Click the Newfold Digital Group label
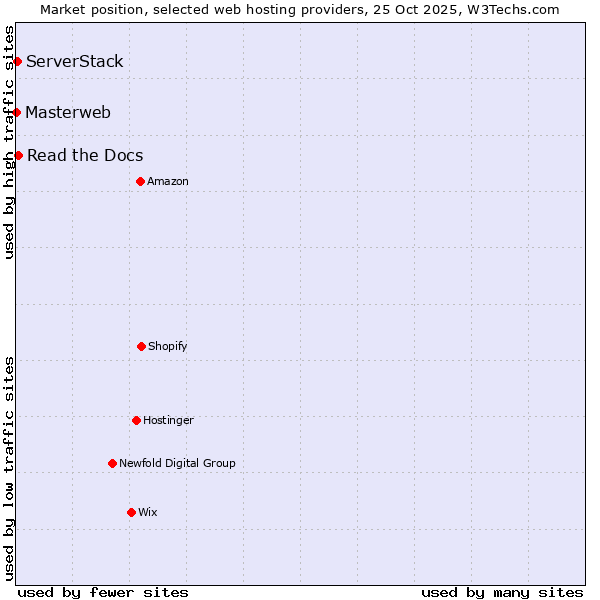 pyautogui.click(x=177, y=463)
